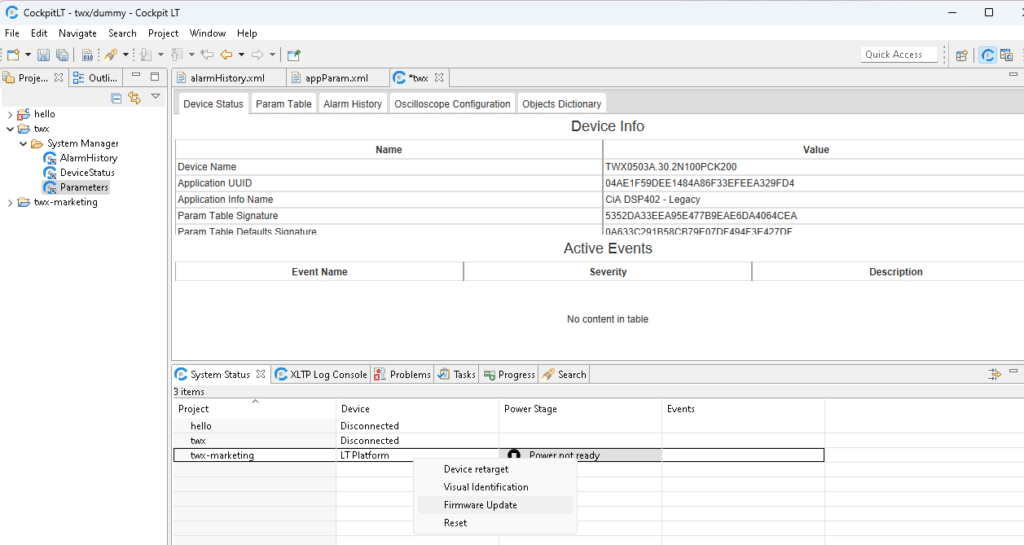Open the dropdown beside the highlighter icon

click(x=125, y=55)
